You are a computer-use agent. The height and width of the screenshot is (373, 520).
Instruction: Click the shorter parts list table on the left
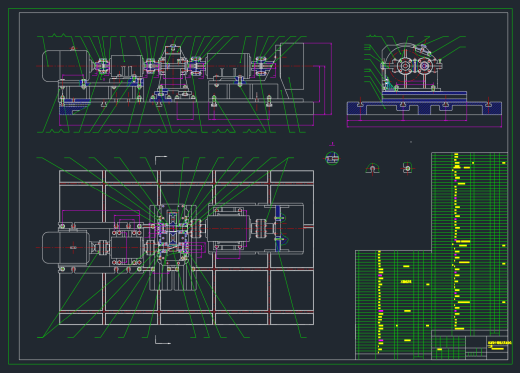(x=393, y=305)
